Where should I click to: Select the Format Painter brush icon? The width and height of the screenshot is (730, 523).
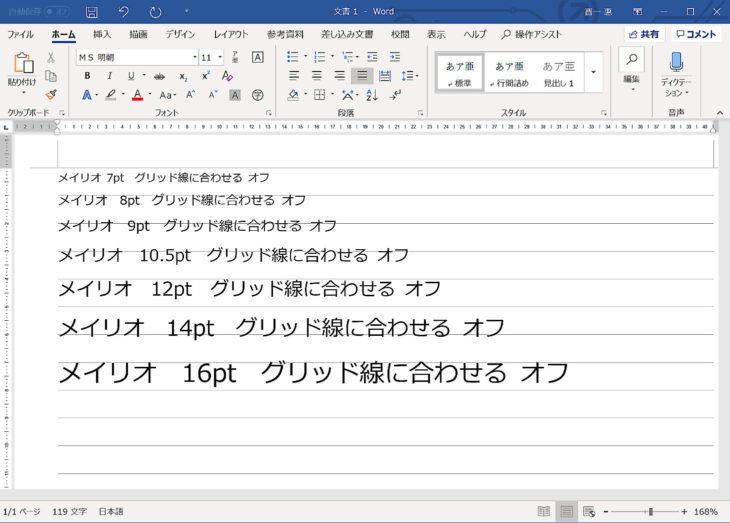click(x=51, y=95)
